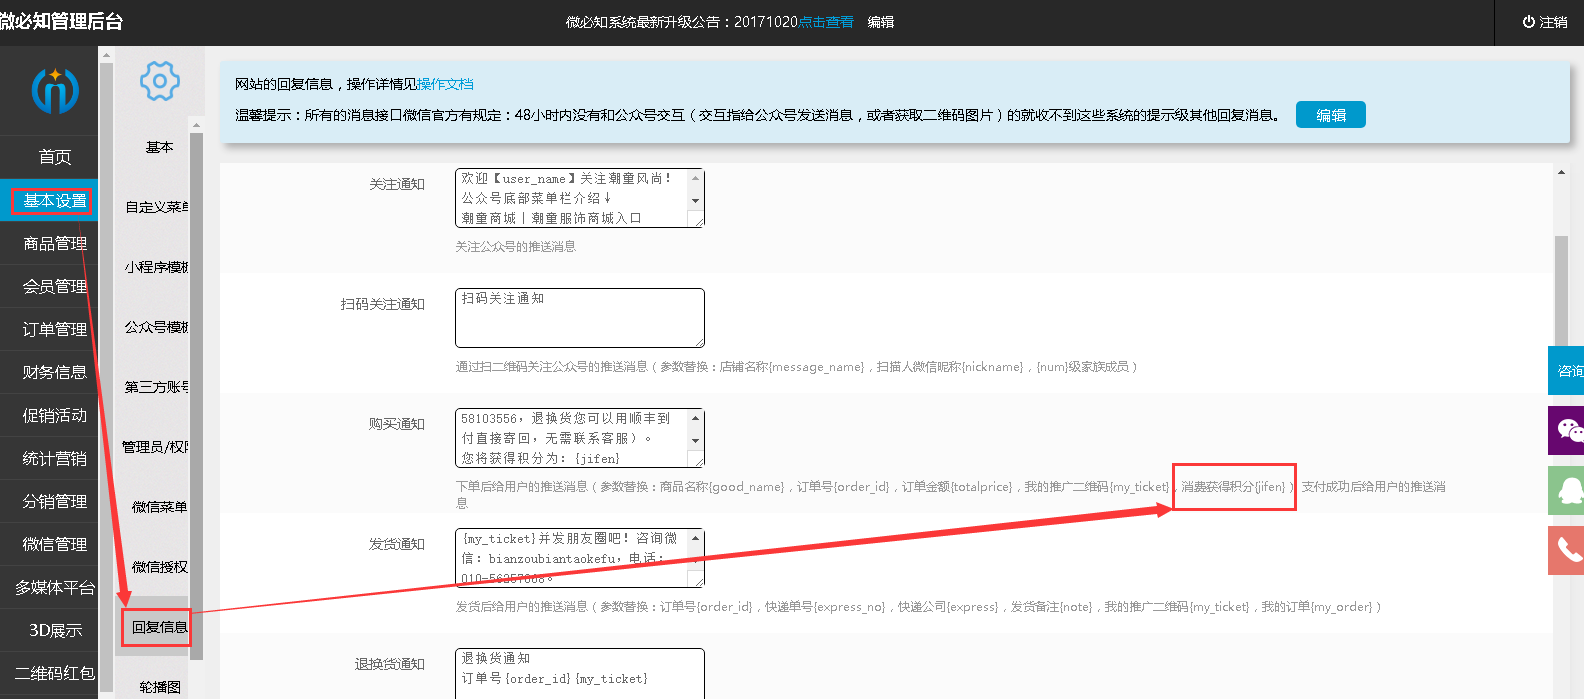The image size is (1584, 699).
Task: Click the 微必知管理后台 title
Action: (61, 22)
